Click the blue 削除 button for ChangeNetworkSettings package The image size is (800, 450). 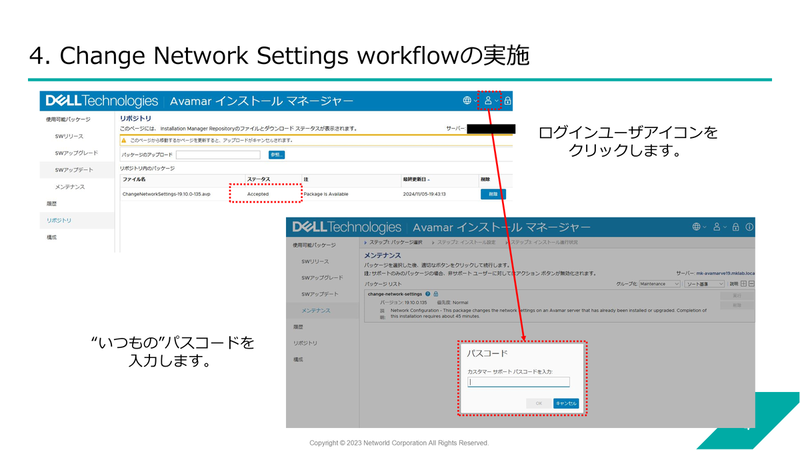tap(493, 194)
